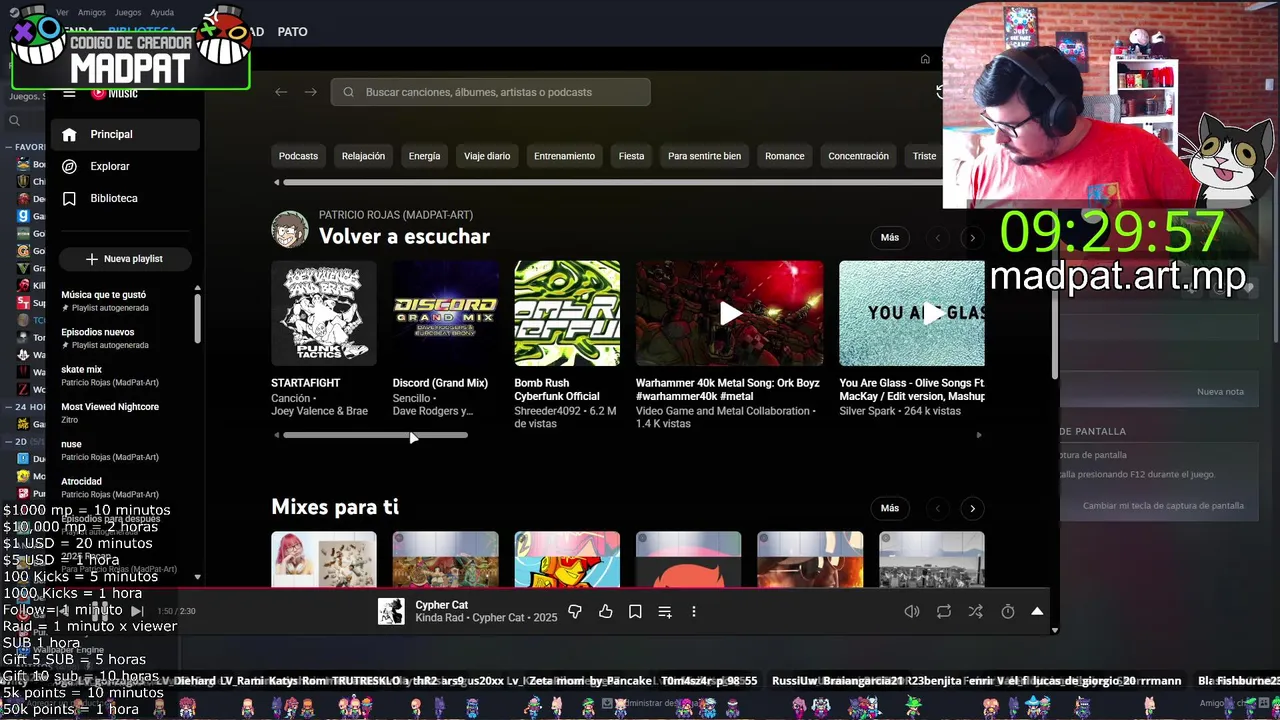Open the PATO tab in Steam
1280x720 pixels.
click(x=292, y=31)
